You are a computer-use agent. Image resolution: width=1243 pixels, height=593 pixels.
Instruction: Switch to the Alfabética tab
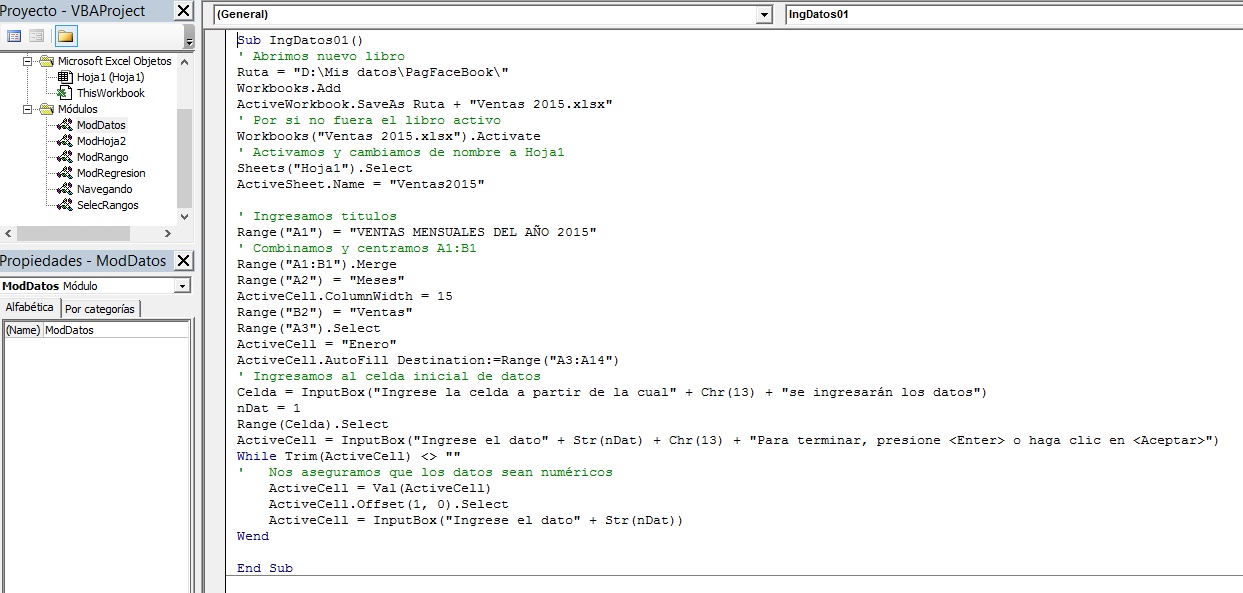point(29,307)
